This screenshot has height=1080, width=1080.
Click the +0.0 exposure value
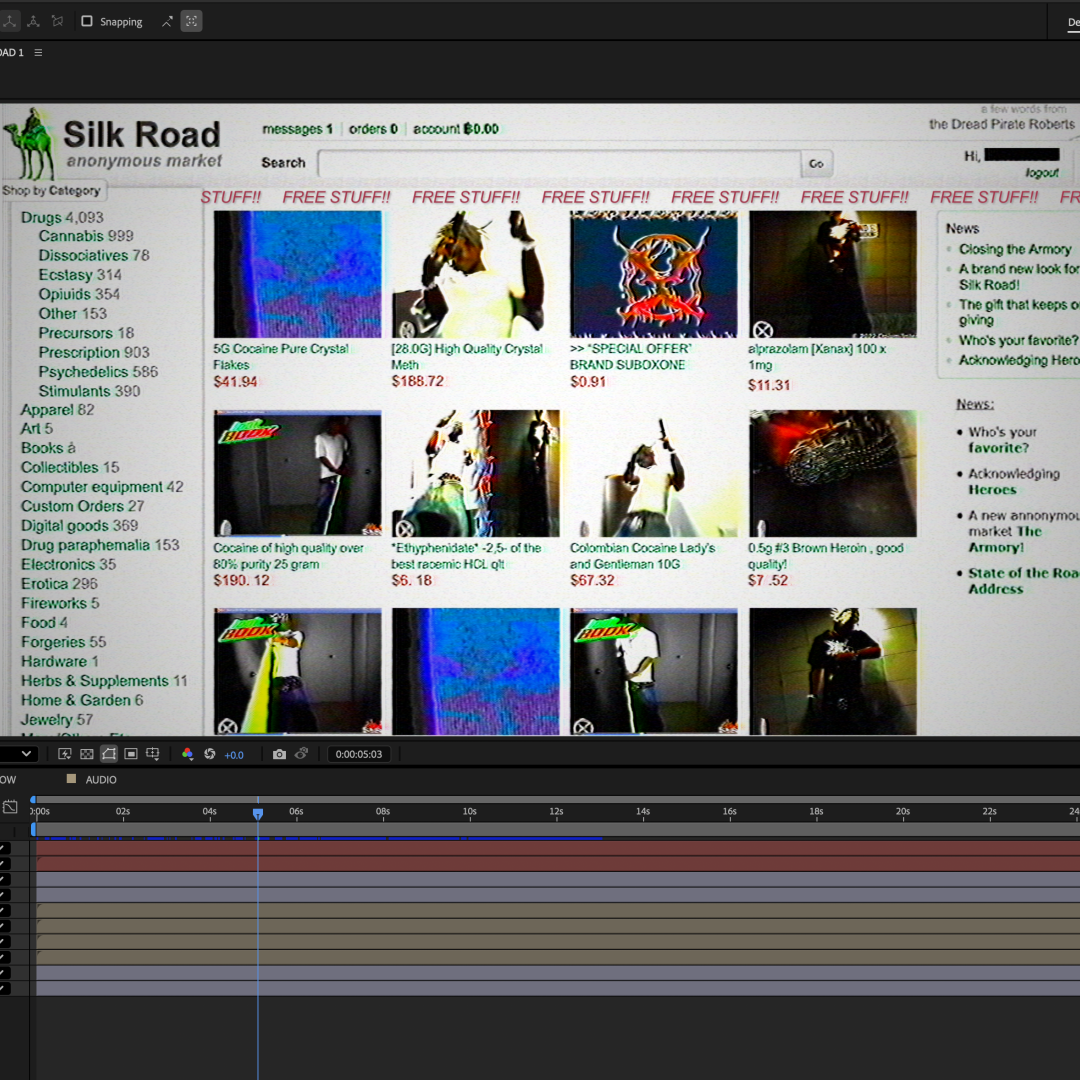pyautogui.click(x=234, y=755)
